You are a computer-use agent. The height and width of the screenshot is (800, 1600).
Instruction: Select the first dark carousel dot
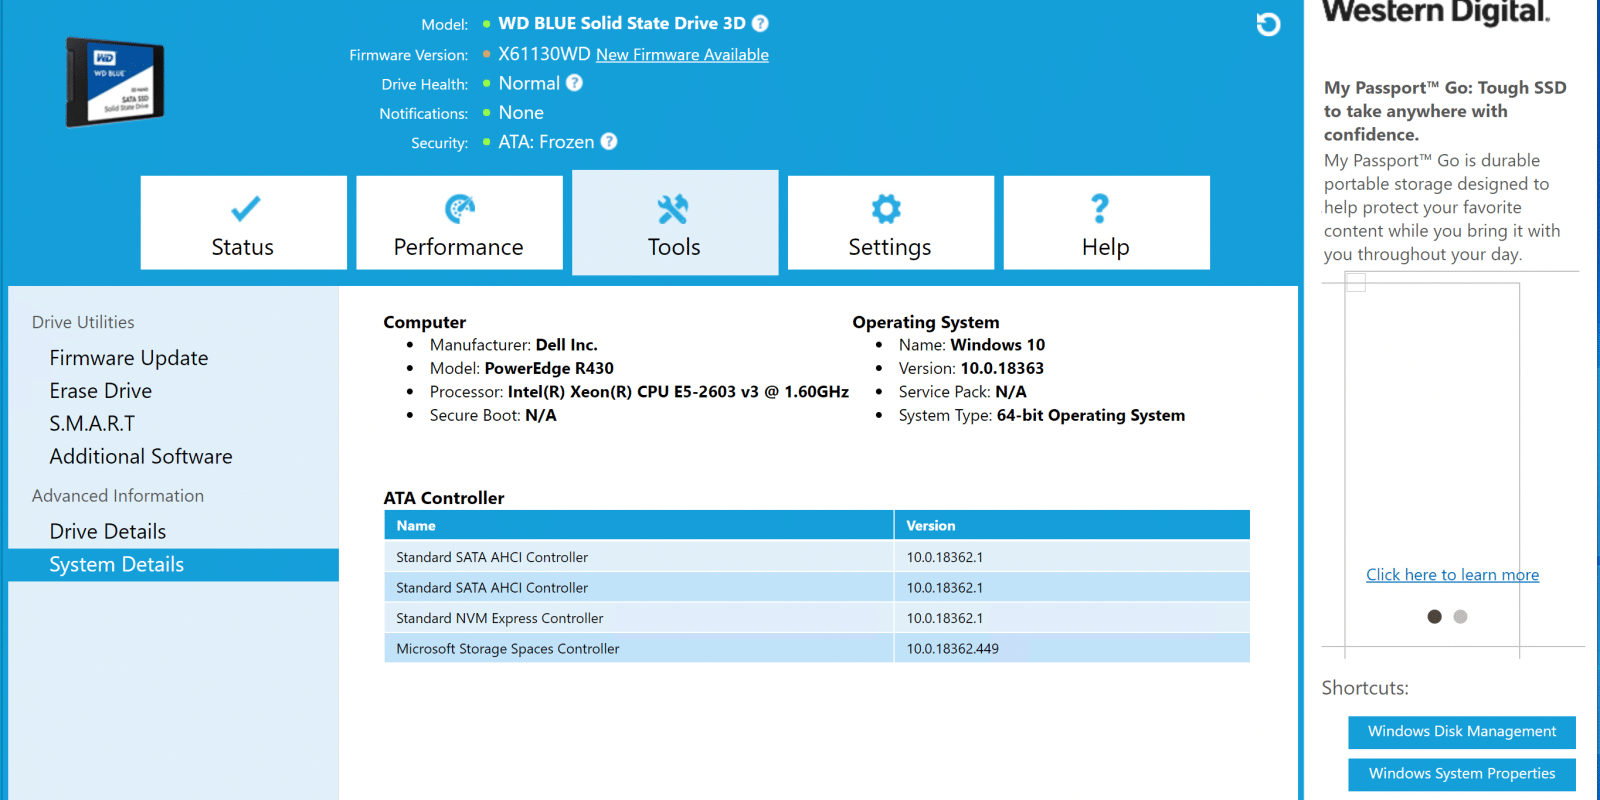1434,617
